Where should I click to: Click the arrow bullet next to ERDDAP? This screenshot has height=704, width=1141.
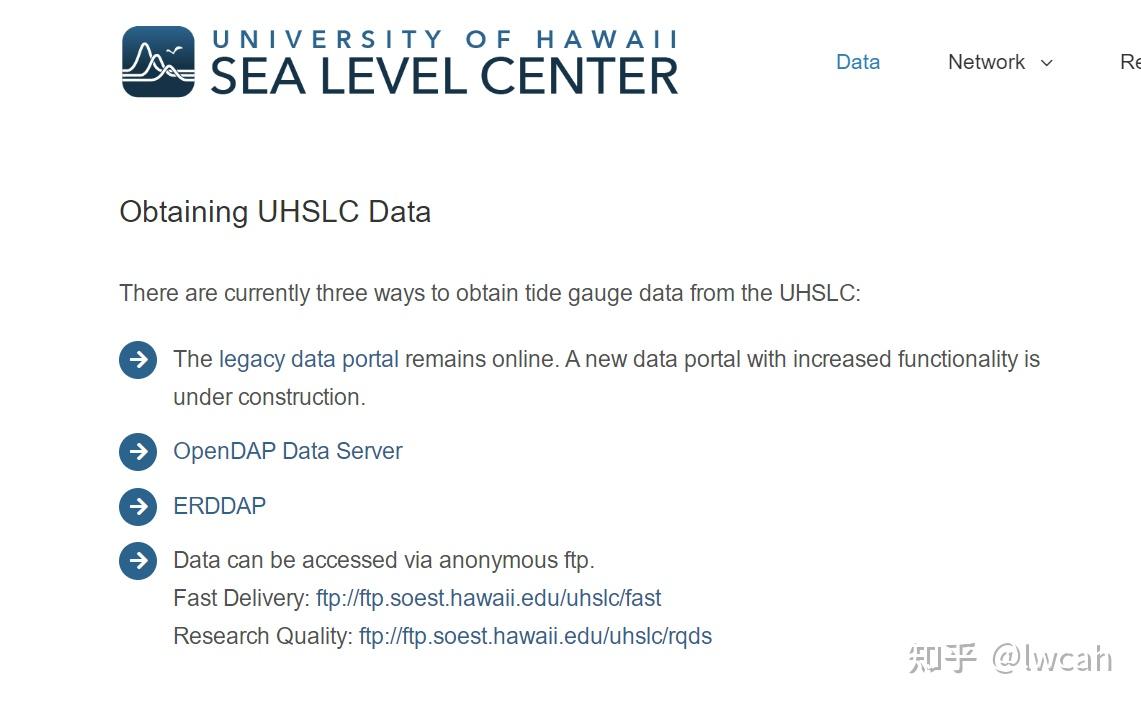pyautogui.click(x=138, y=507)
